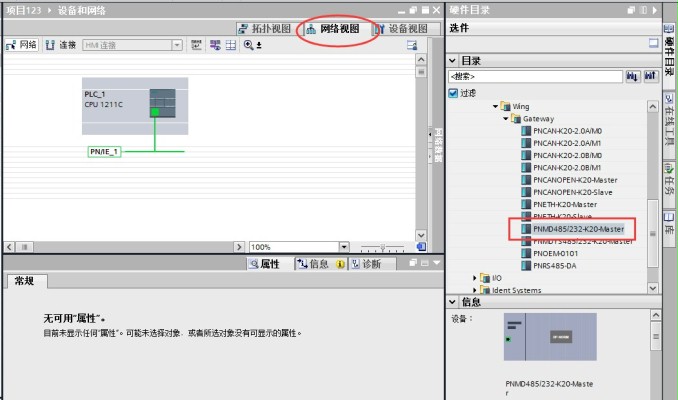Select PNCANOPEN-K20-Slave in the catalog

(x=572, y=192)
